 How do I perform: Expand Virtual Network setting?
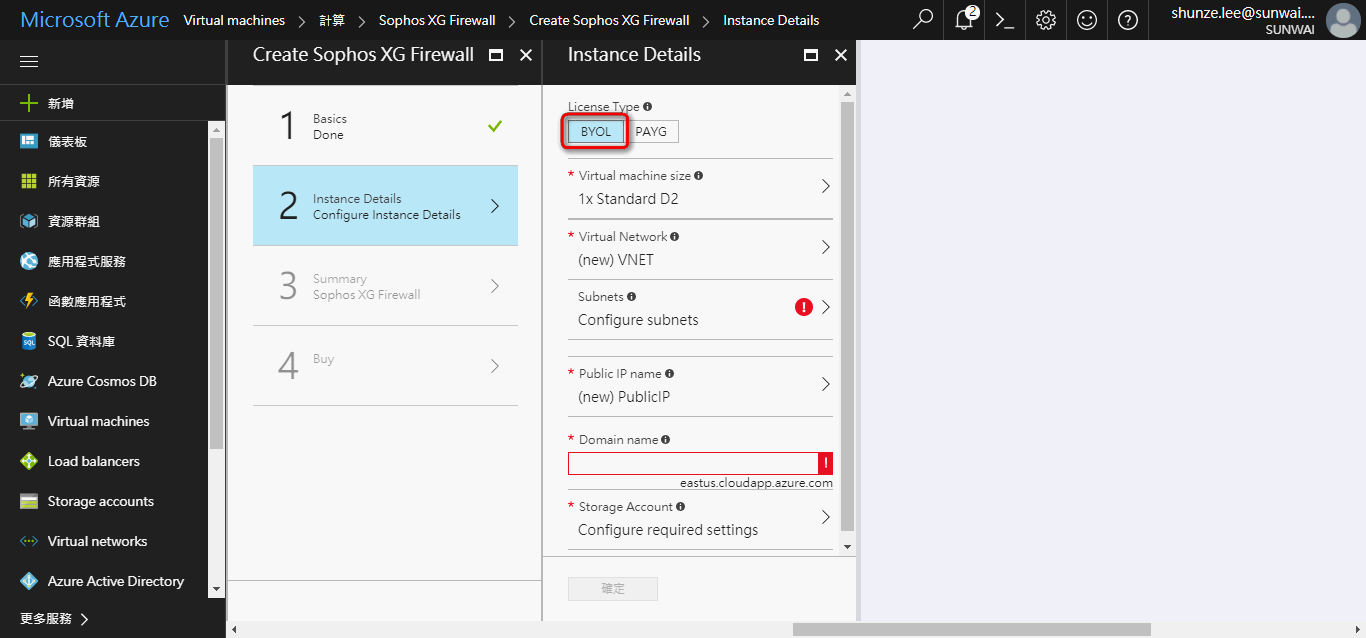click(700, 248)
